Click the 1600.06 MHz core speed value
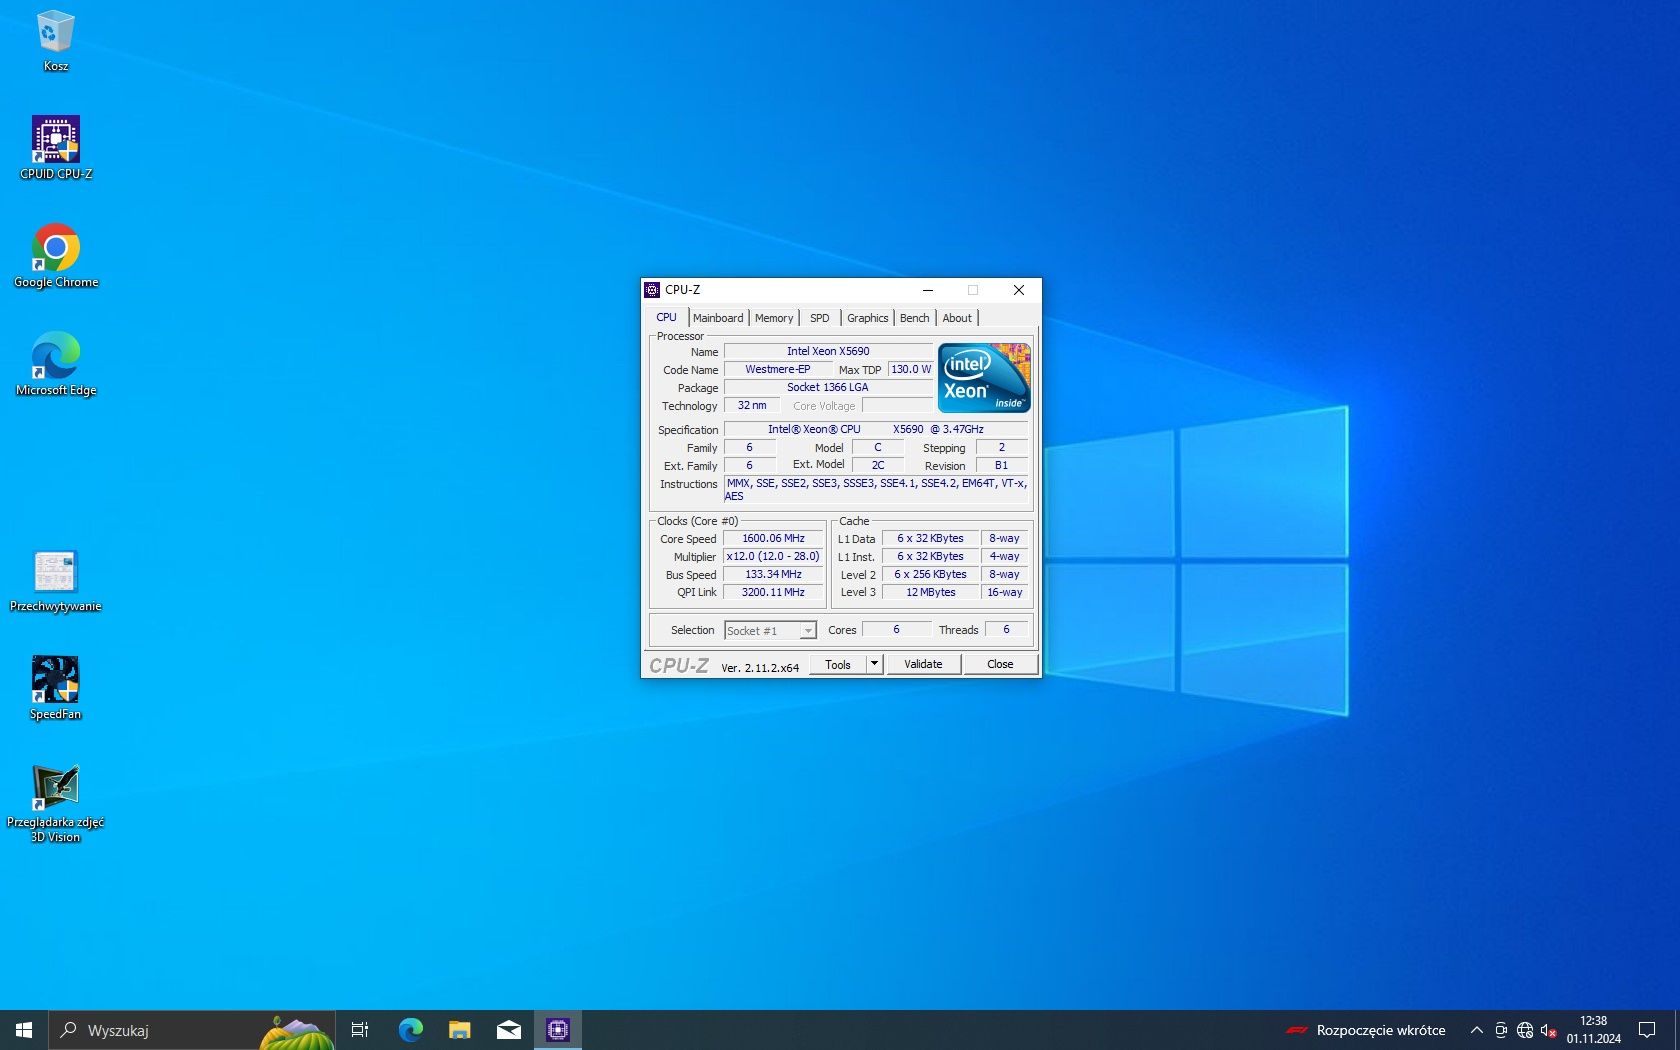 tap(773, 538)
